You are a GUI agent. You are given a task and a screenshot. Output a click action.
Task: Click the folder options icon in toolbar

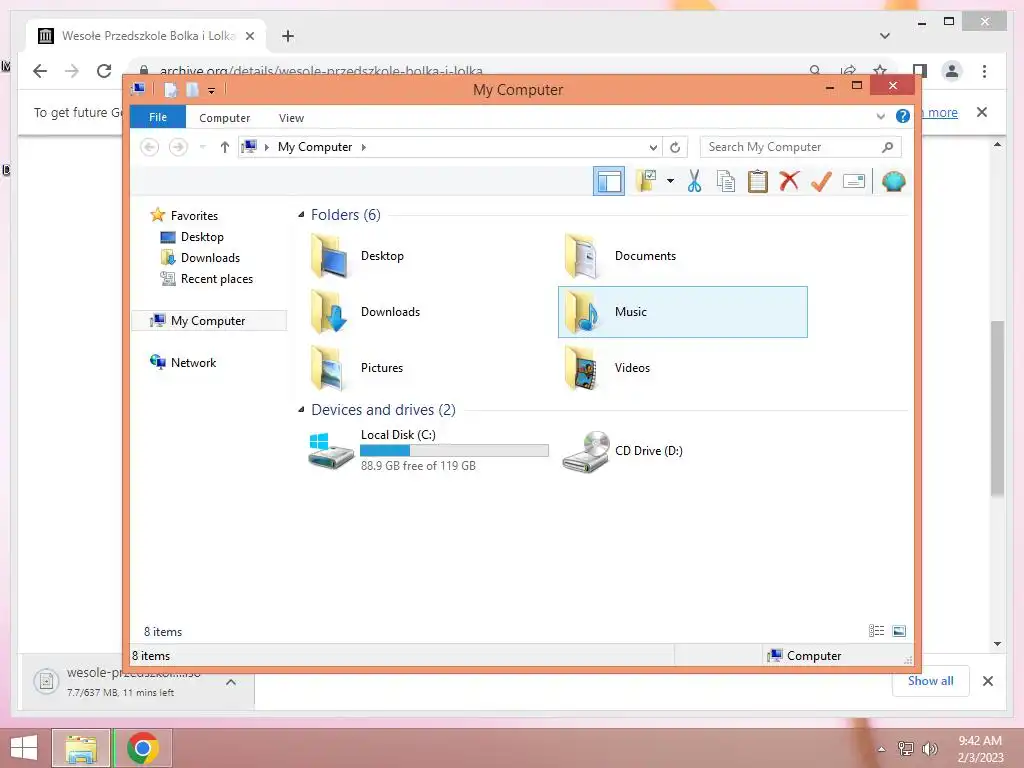pyautogui.click(x=646, y=181)
